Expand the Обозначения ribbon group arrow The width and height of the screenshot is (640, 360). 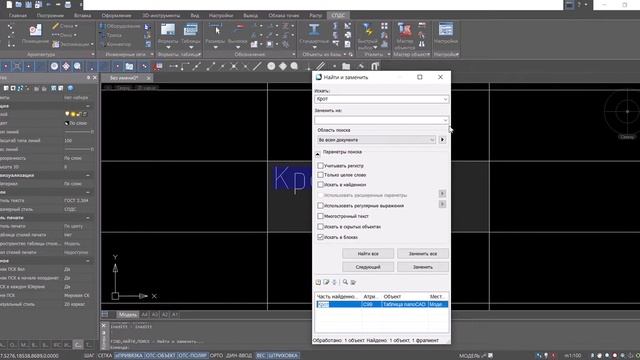tap(293, 54)
